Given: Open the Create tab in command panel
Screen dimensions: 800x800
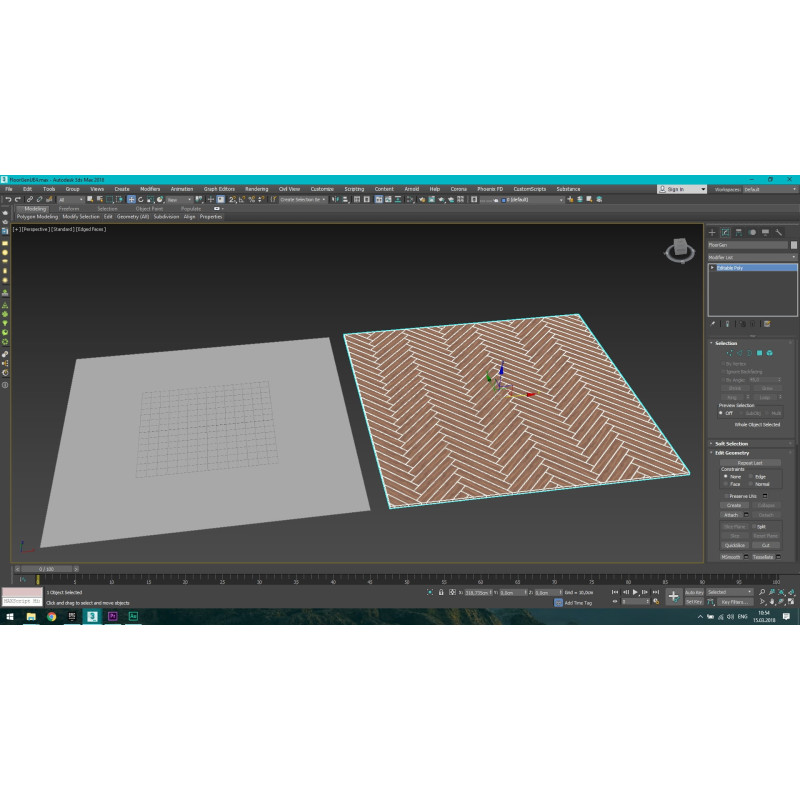Looking at the screenshot, I should pos(712,232).
